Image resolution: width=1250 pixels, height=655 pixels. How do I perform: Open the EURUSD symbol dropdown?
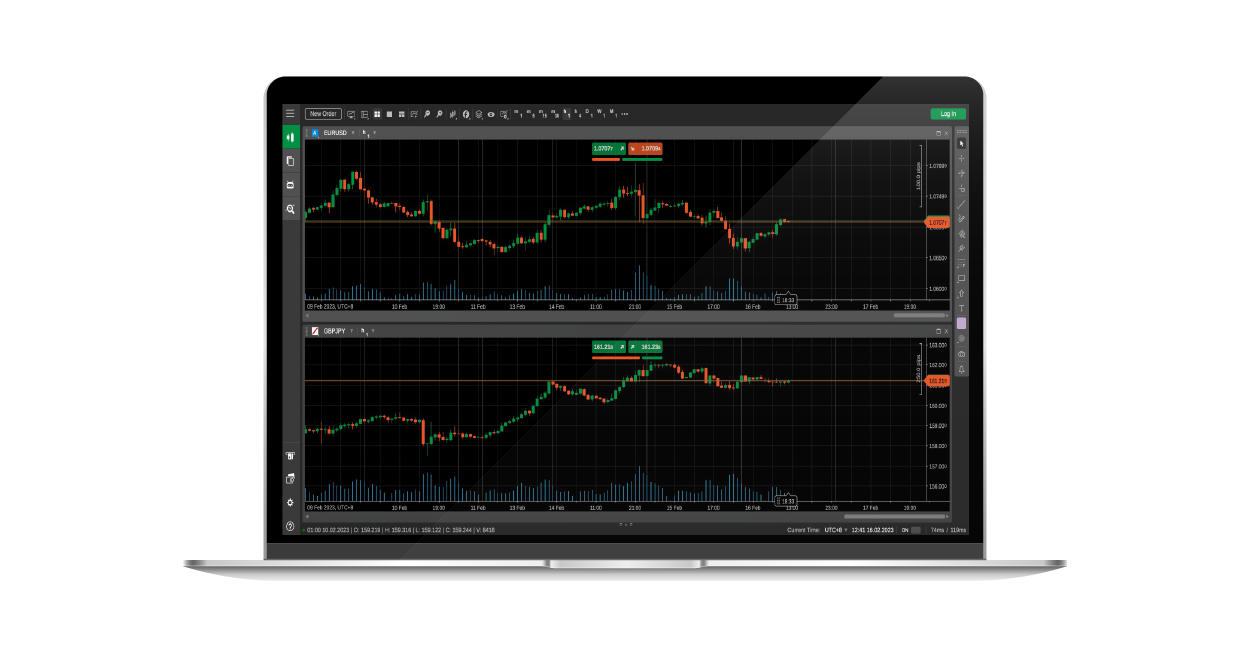pyautogui.click(x=352, y=132)
